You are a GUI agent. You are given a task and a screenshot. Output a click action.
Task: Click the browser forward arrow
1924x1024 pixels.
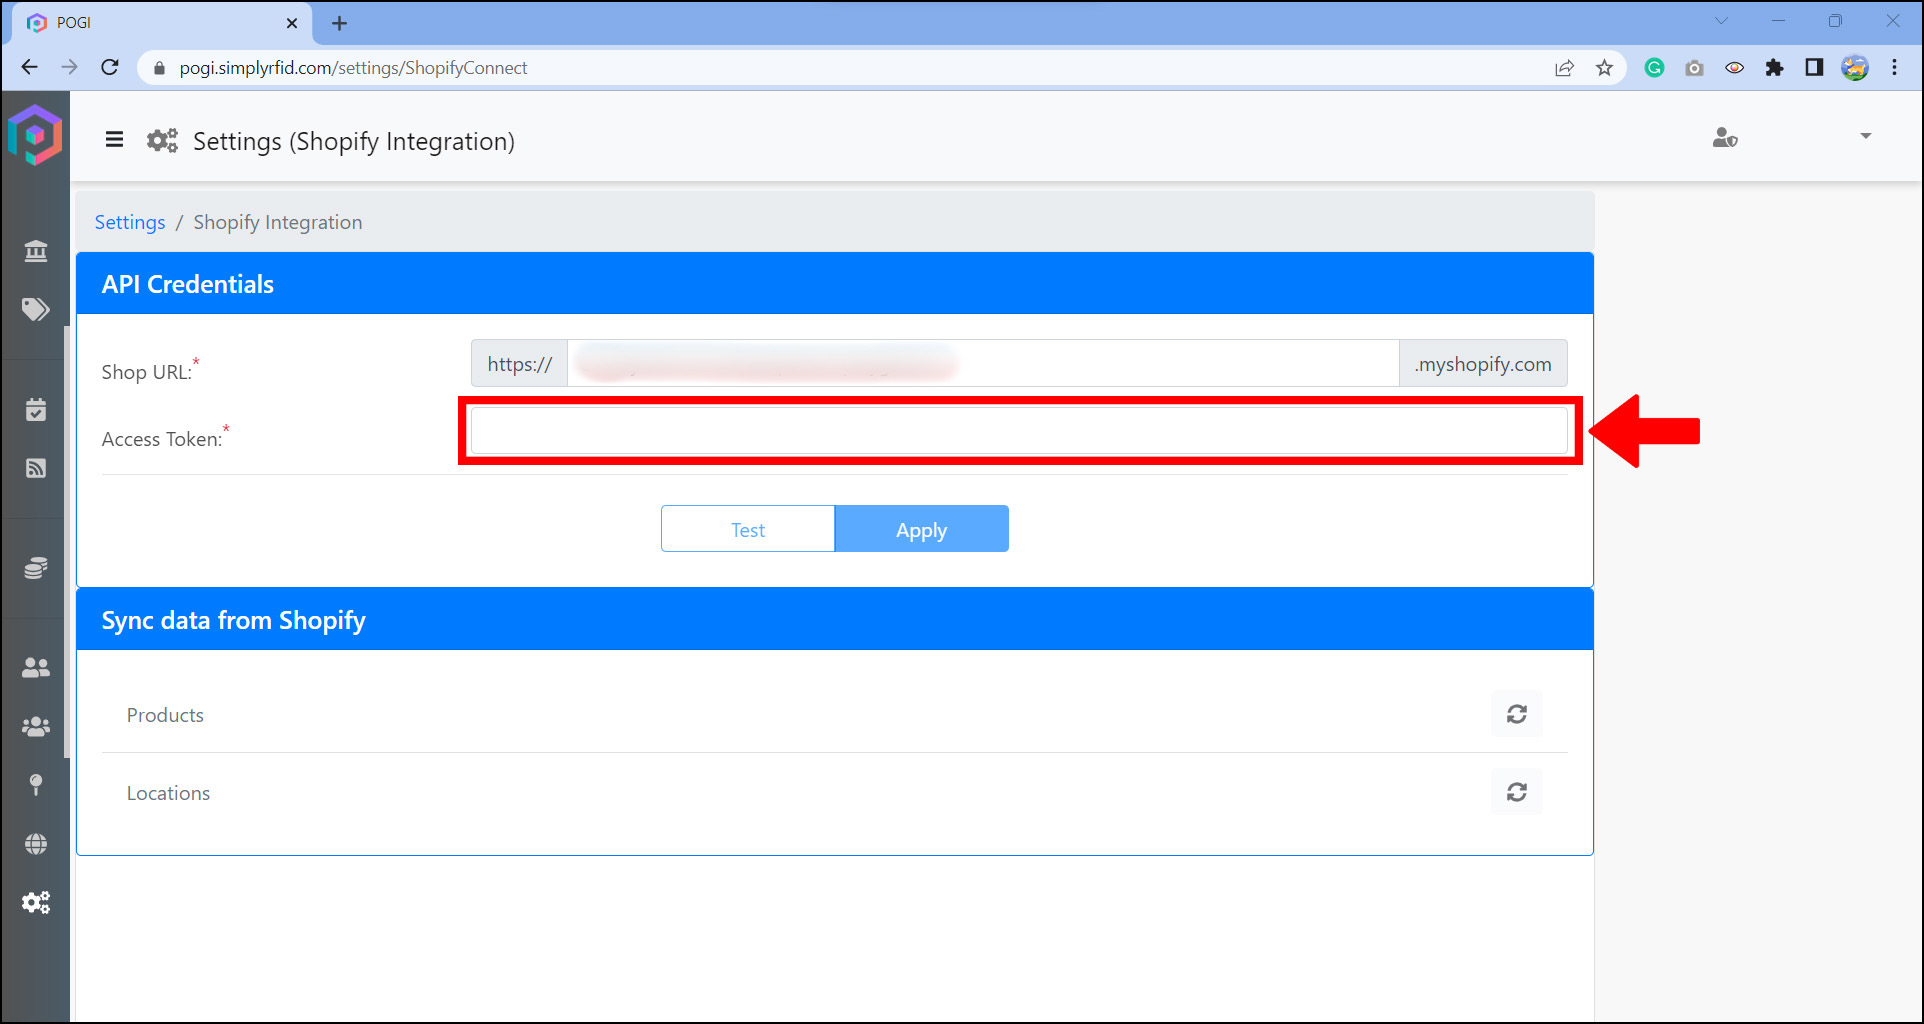tap(69, 67)
